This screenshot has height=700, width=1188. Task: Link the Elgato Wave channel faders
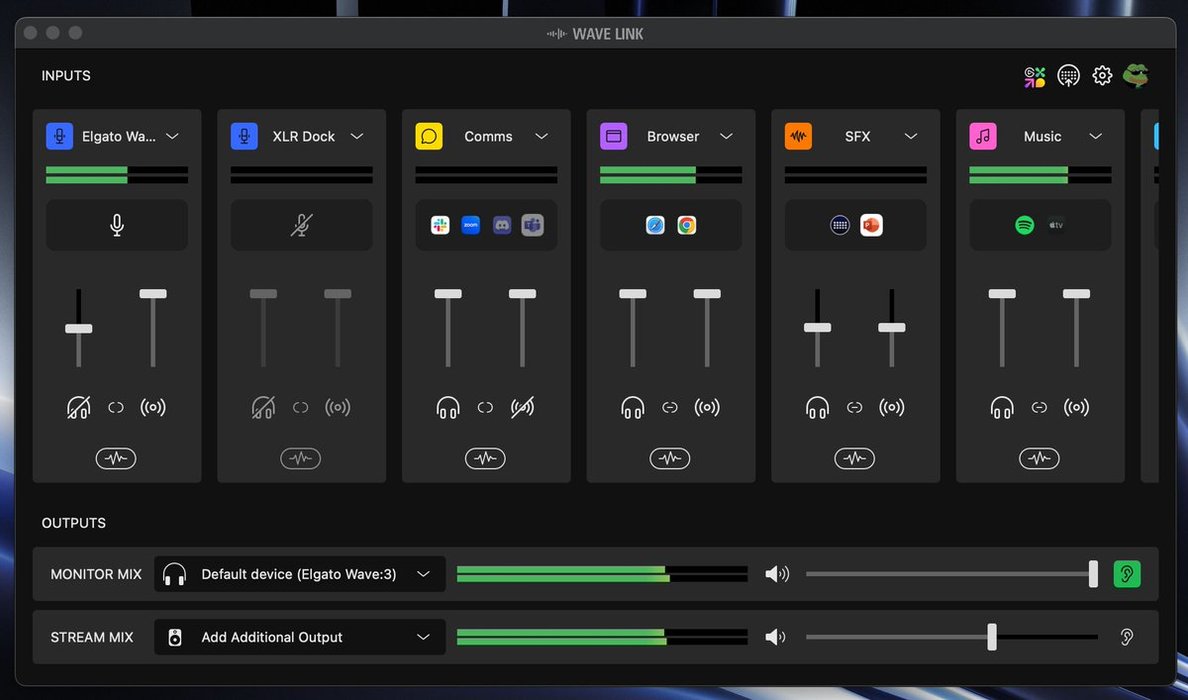[116, 407]
